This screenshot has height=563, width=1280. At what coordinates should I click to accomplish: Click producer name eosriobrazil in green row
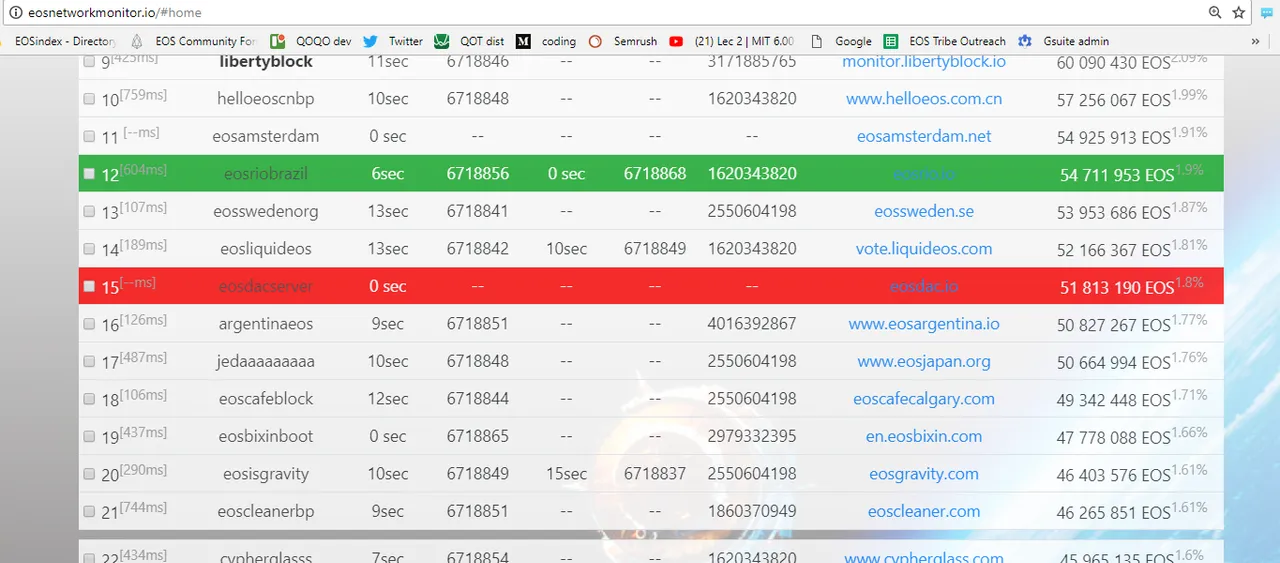point(266,173)
